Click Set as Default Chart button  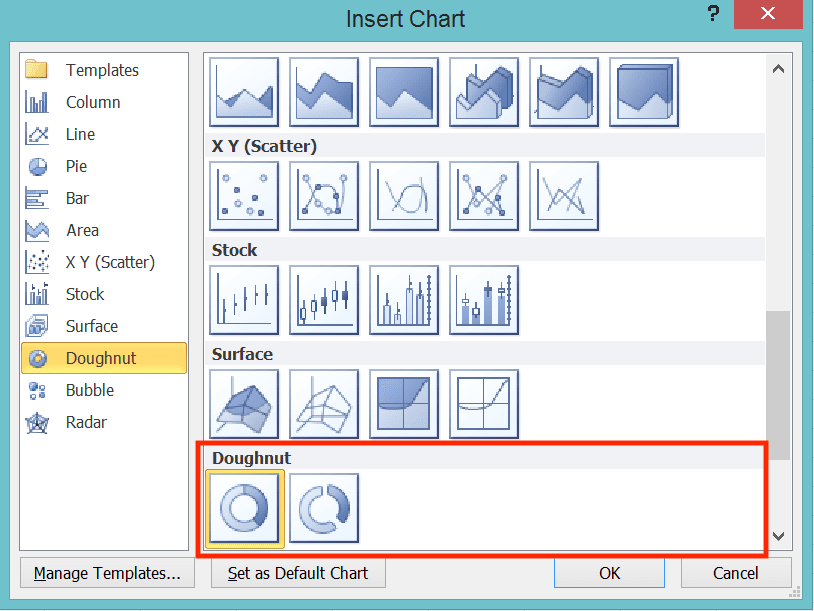tap(298, 573)
